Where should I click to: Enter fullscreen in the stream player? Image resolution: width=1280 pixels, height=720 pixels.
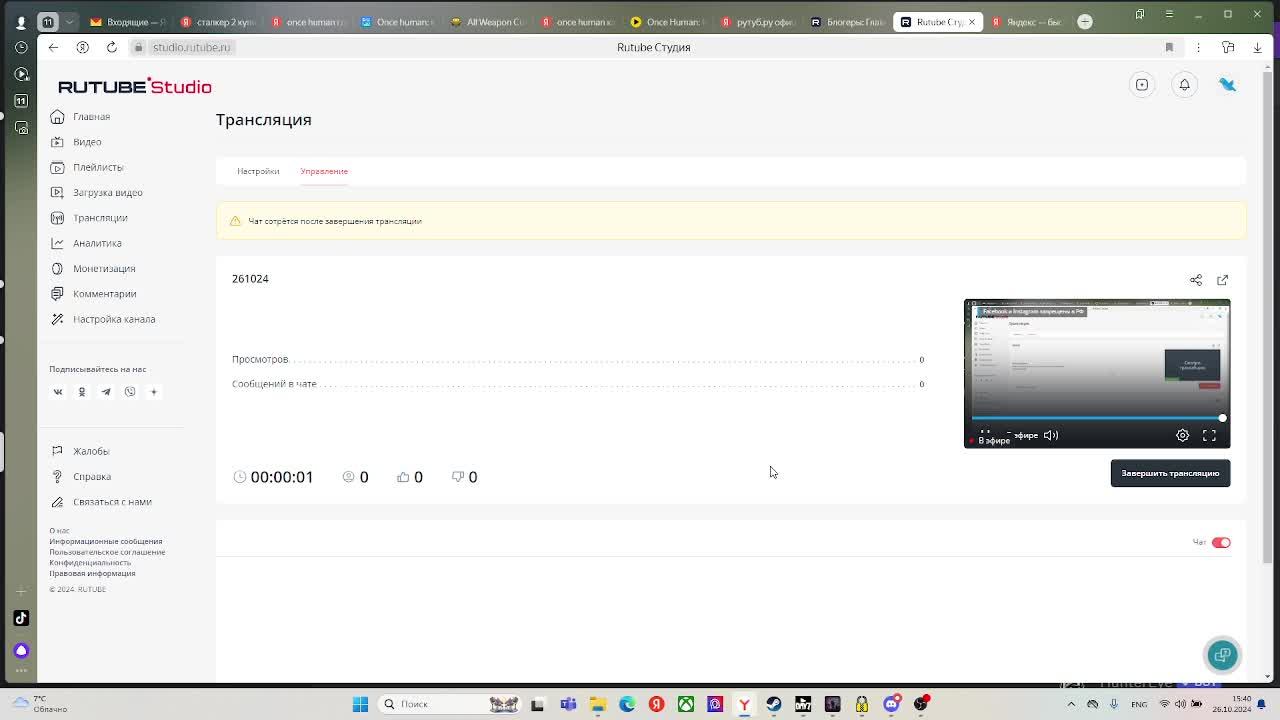(x=1209, y=435)
